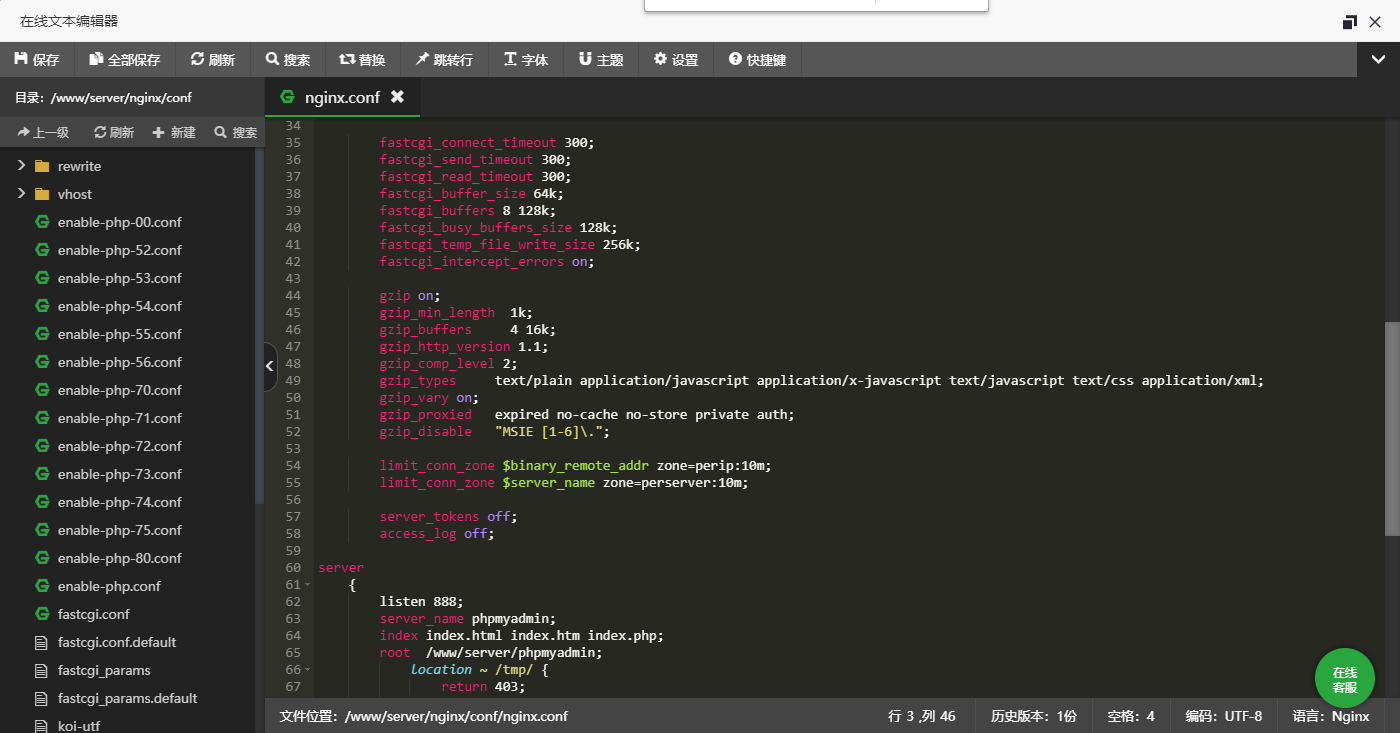The width and height of the screenshot is (1400, 733).
Task: Fold the location block at line 66
Action: point(307,669)
